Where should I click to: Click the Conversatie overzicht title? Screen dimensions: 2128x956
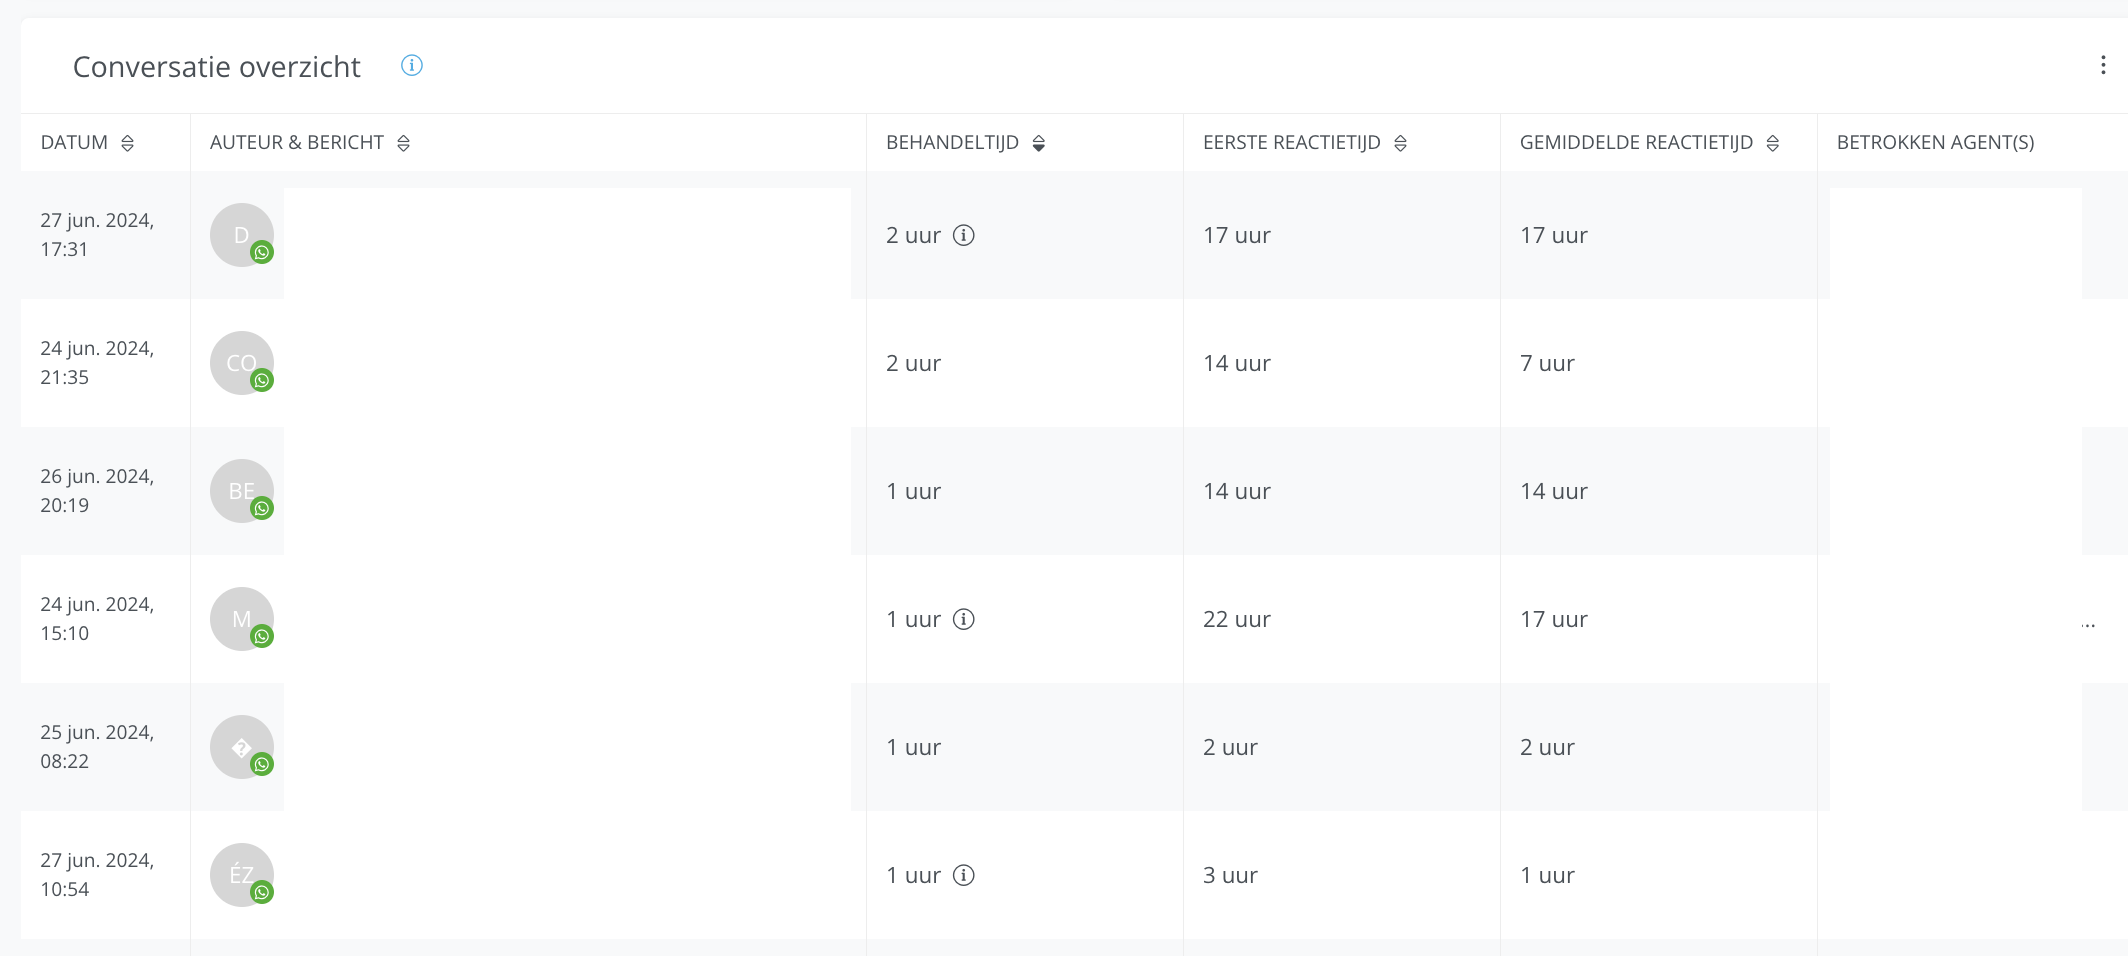[x=216, y=67]
